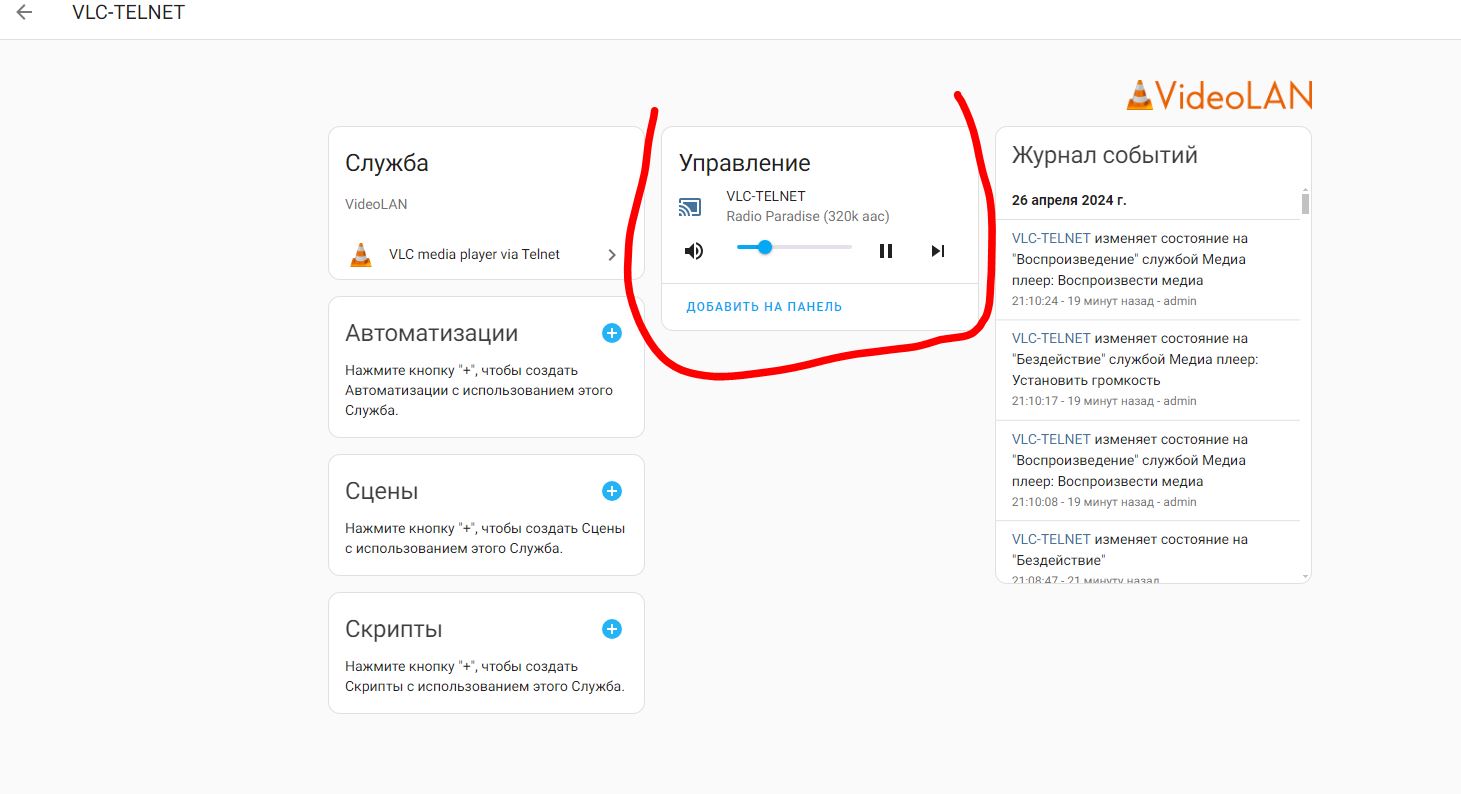Image resolution: width=1461 pixels, height=794 pixels.
Task: Click the Журнал событий heading
Action: pyautogui.click(x=1105, y=155)
